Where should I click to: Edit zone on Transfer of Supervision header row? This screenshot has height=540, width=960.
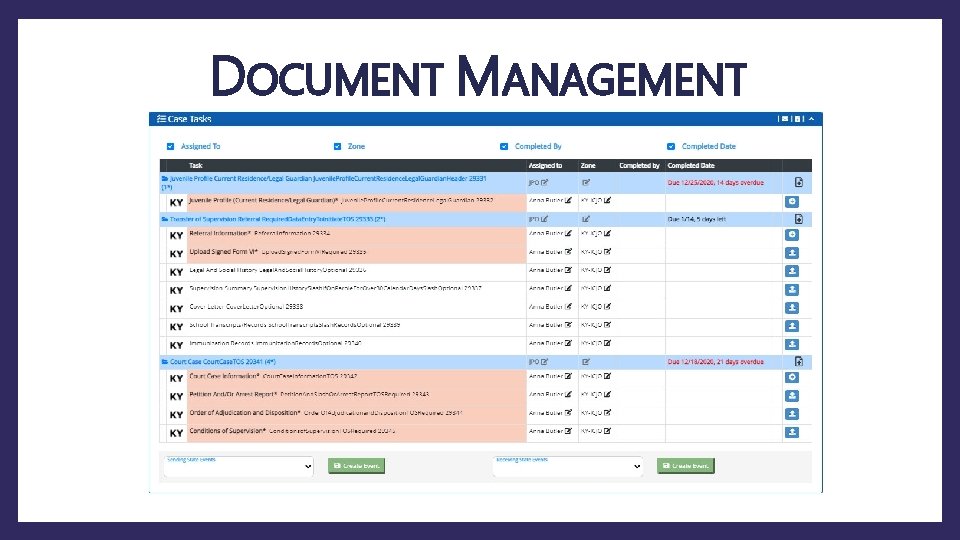[586, 219]
